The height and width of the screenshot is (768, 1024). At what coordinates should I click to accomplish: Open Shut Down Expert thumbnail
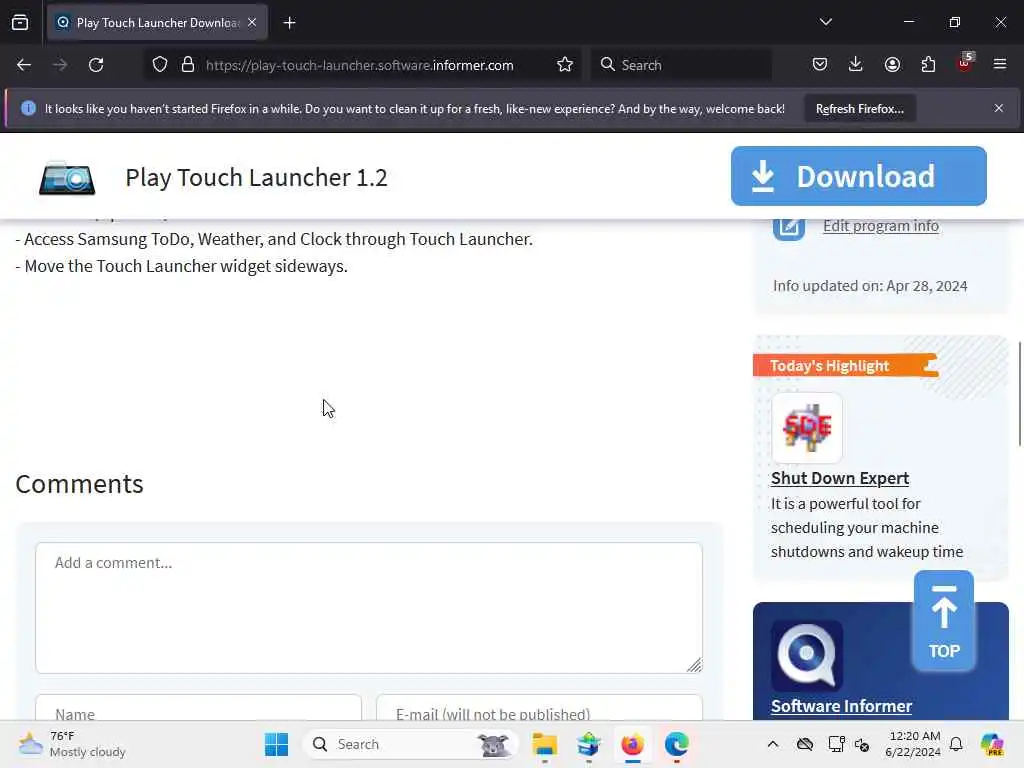point(807,428)
